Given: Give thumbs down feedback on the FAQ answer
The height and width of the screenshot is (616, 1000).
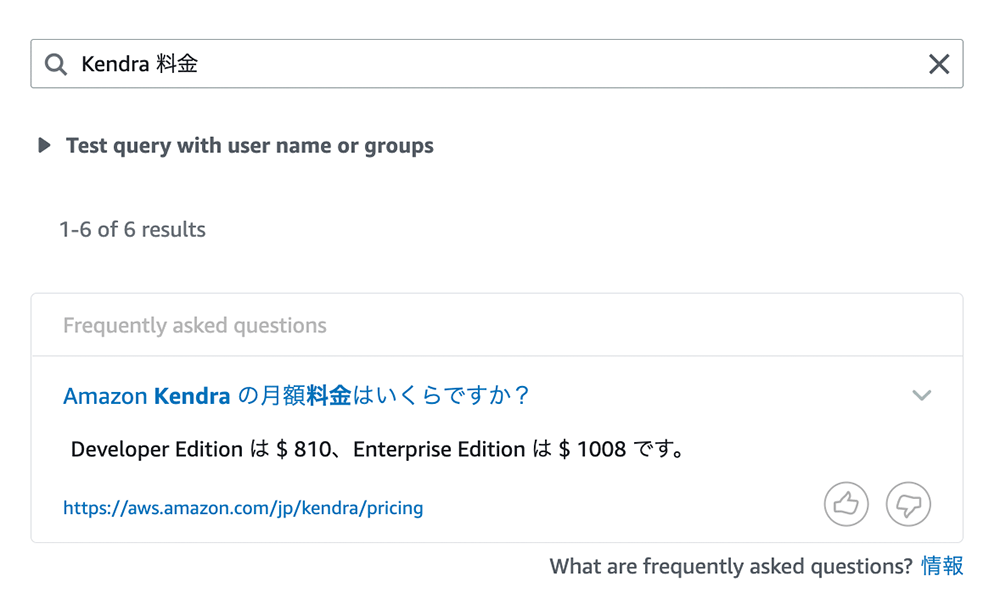Looking at the screenshot, I should 908,504.
